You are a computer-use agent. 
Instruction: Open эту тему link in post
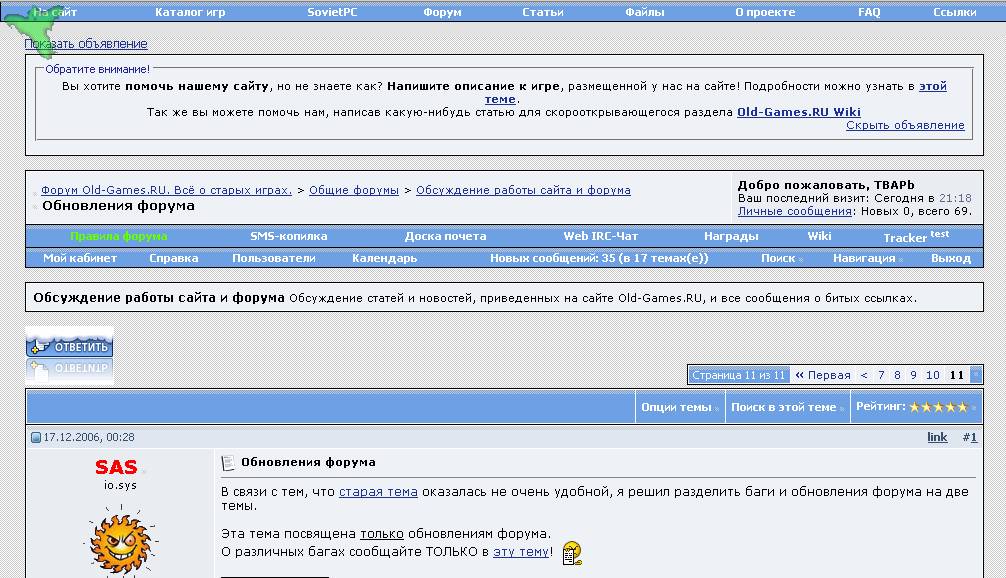click(x=521, y=552)
